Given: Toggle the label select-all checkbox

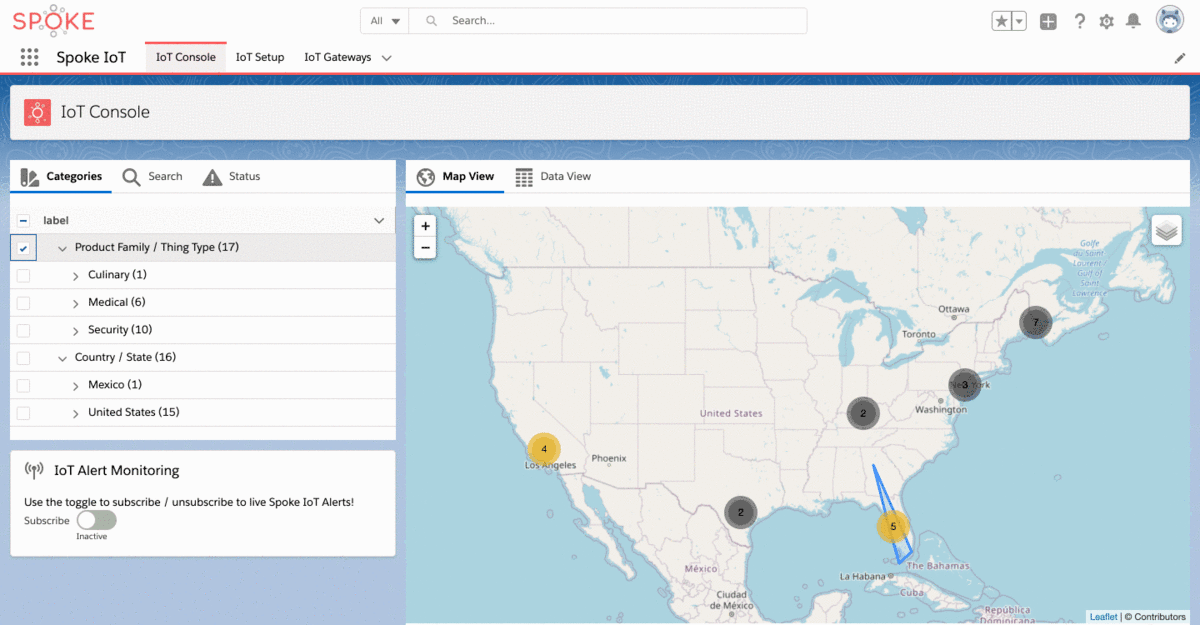Looking at the screenshot, I should point(24,220).
